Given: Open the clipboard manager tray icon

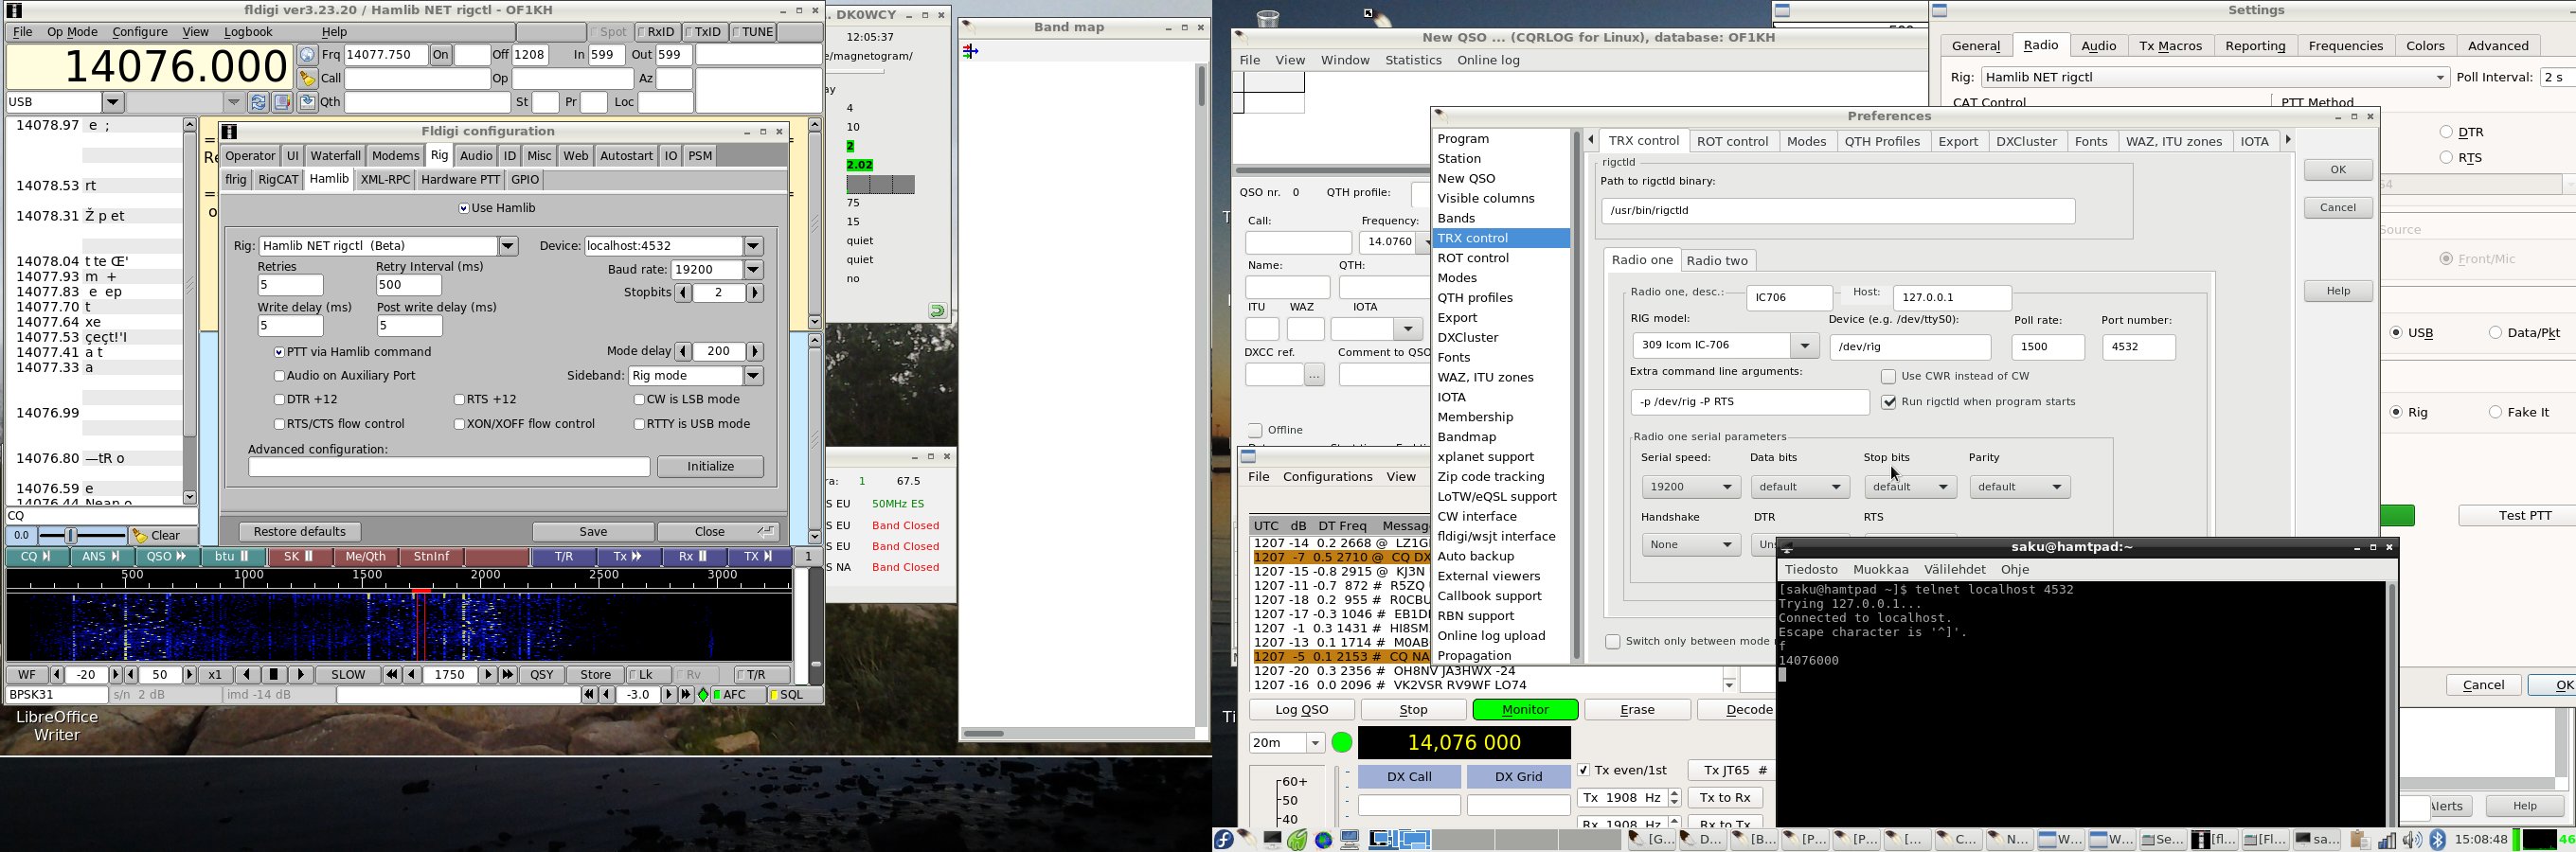Looking at the screenshot, I should tap(2360, 840).
